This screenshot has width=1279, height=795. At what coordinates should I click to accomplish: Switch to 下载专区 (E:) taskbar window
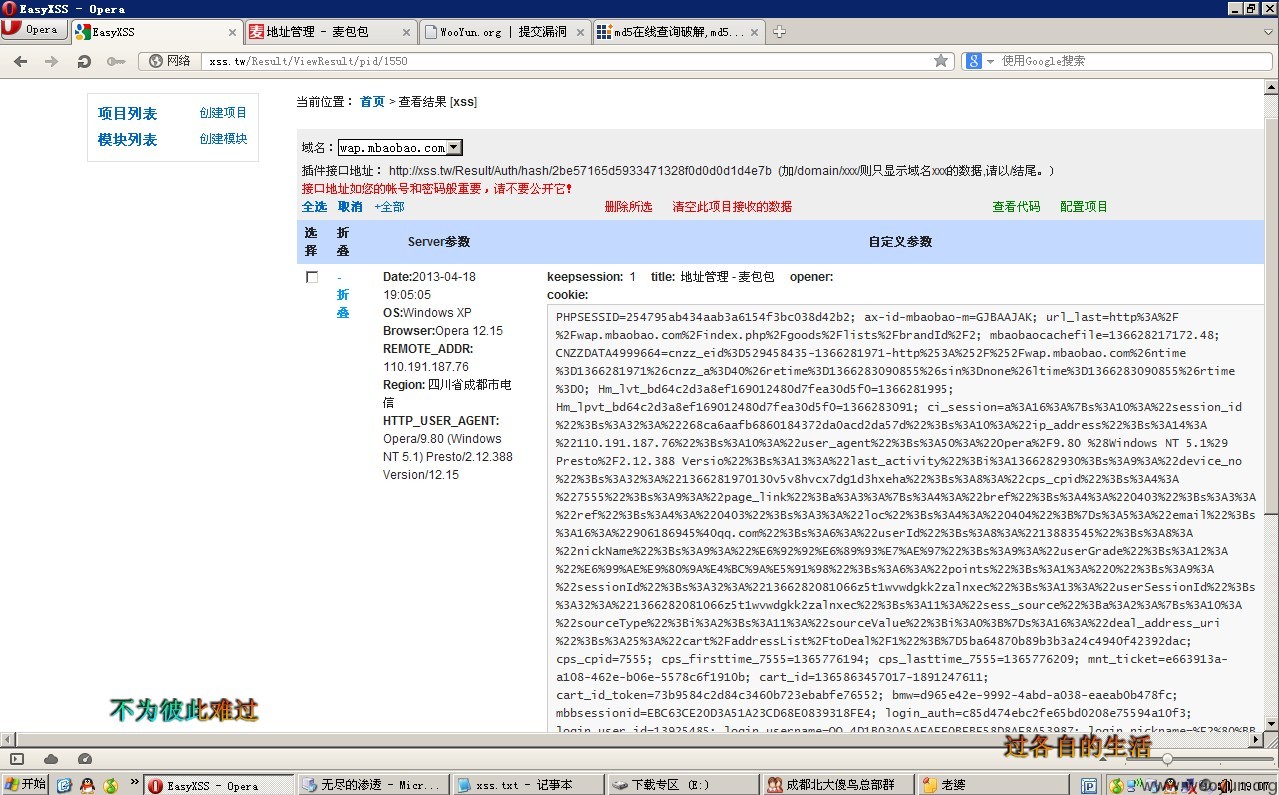click(684, 786)
